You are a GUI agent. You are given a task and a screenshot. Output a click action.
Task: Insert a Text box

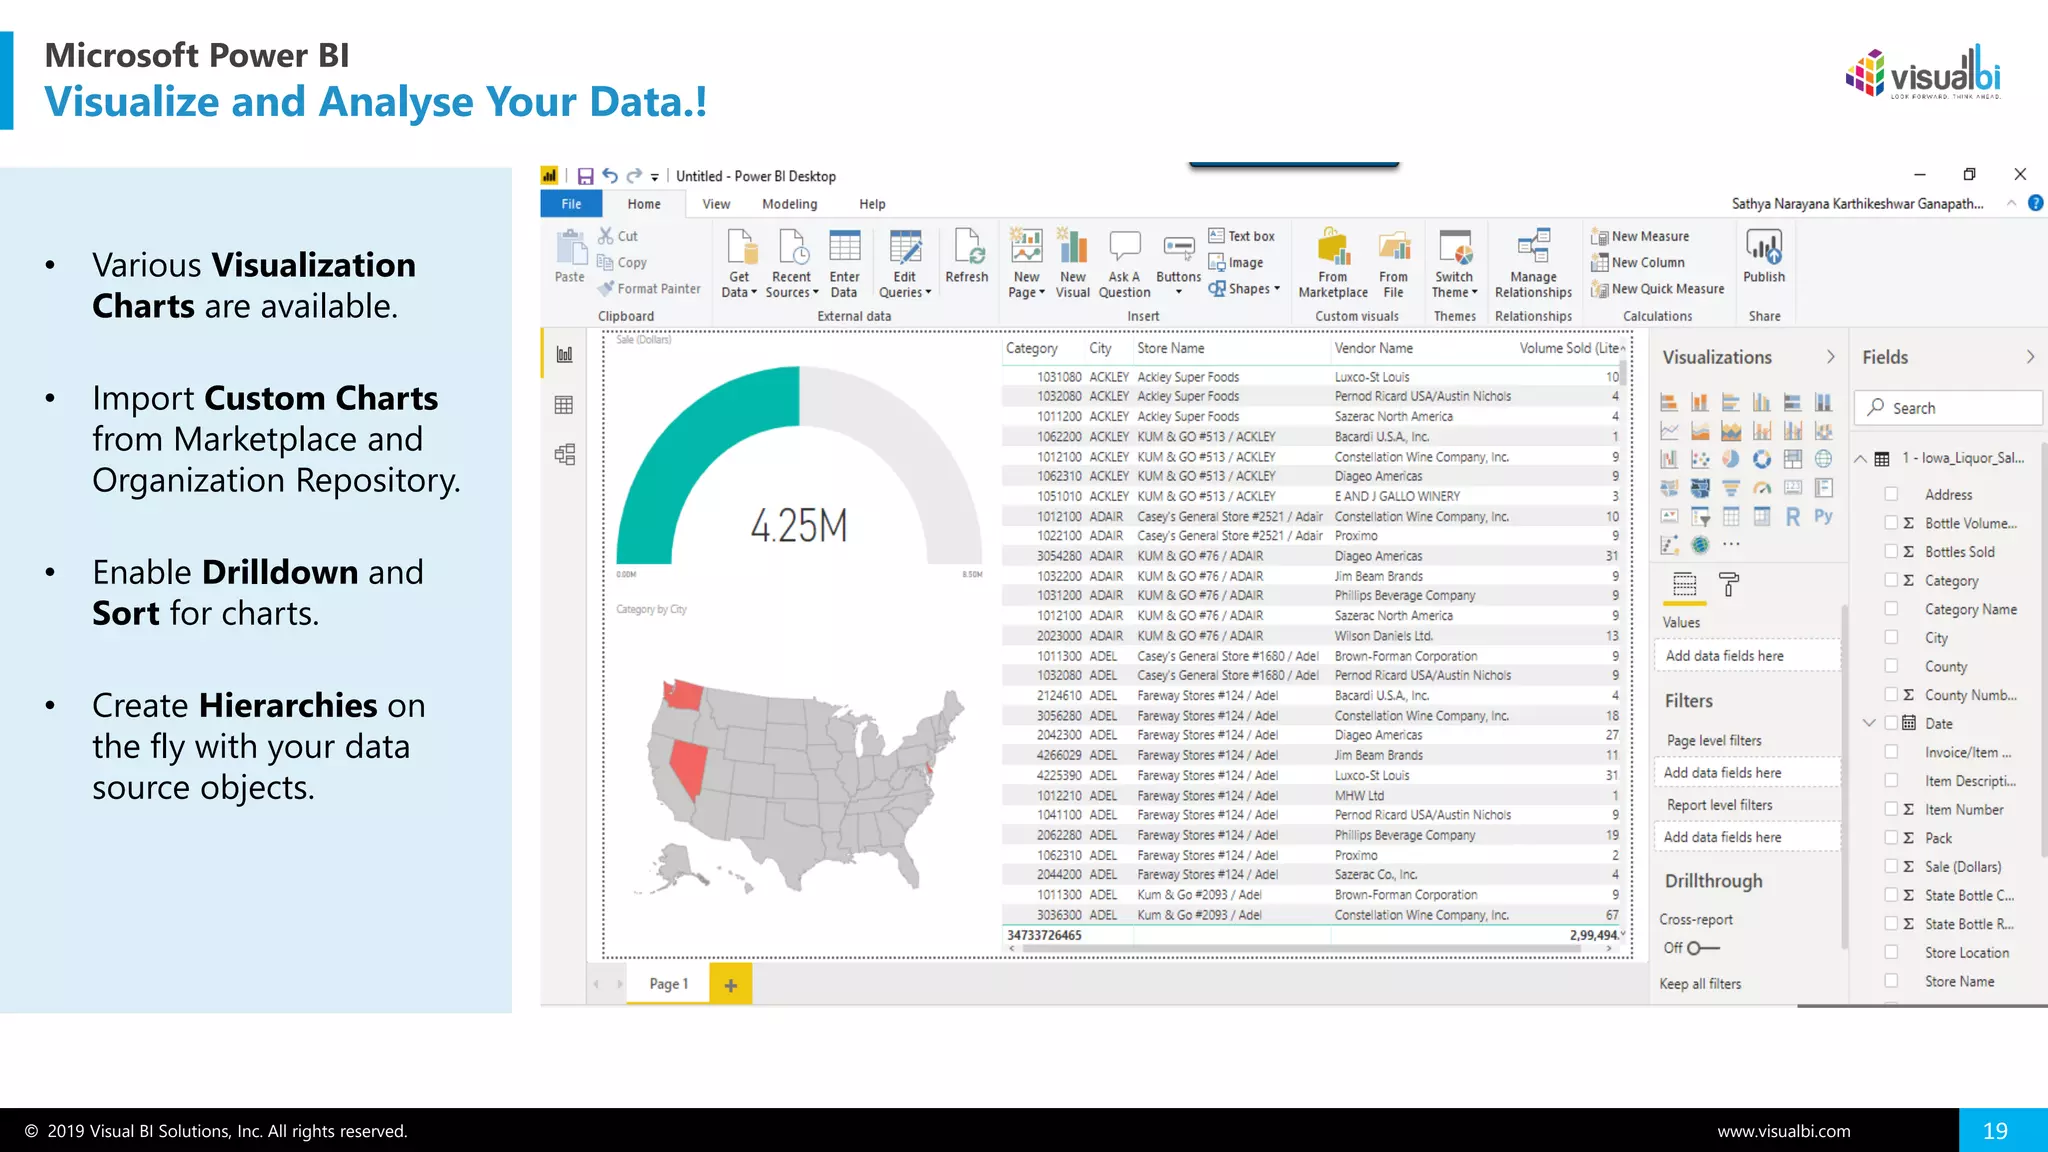pos(1241,236)
